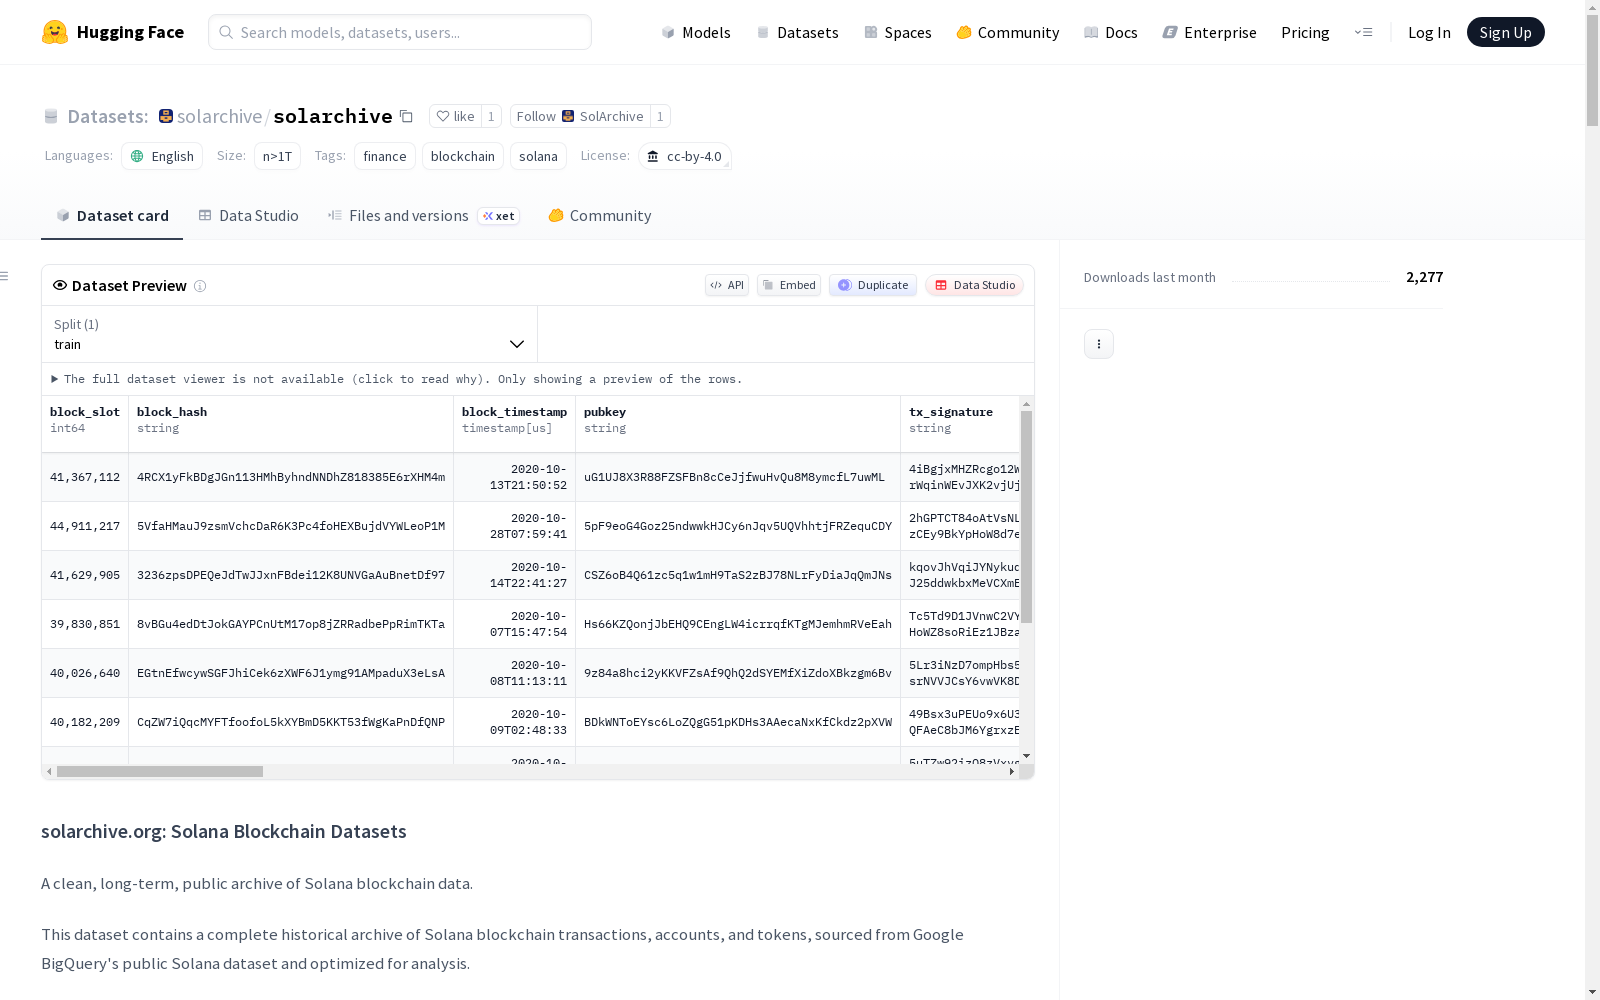This screenshot has width=1600, height=1000.
Task: Open the Community tab of the dataset
Action: (x=600, y=215)
